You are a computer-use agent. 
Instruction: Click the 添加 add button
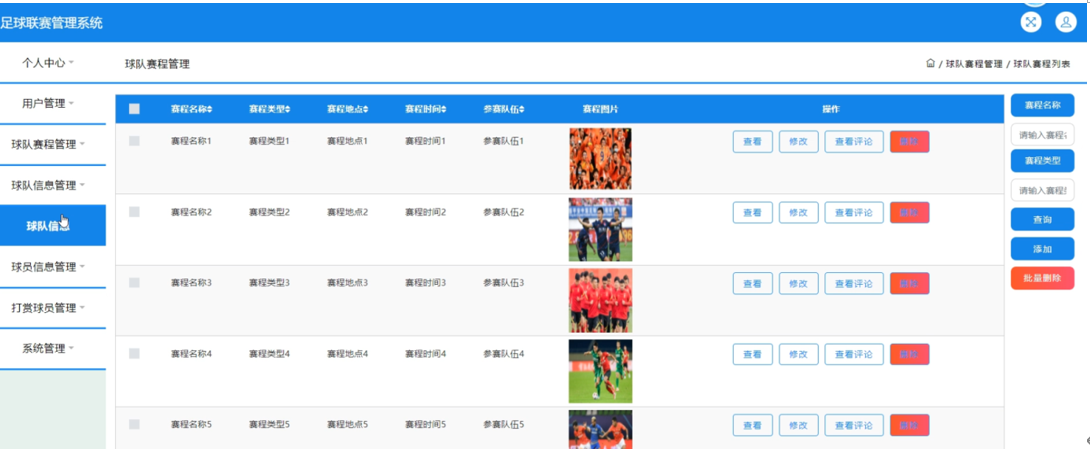tap(1042, 249)
